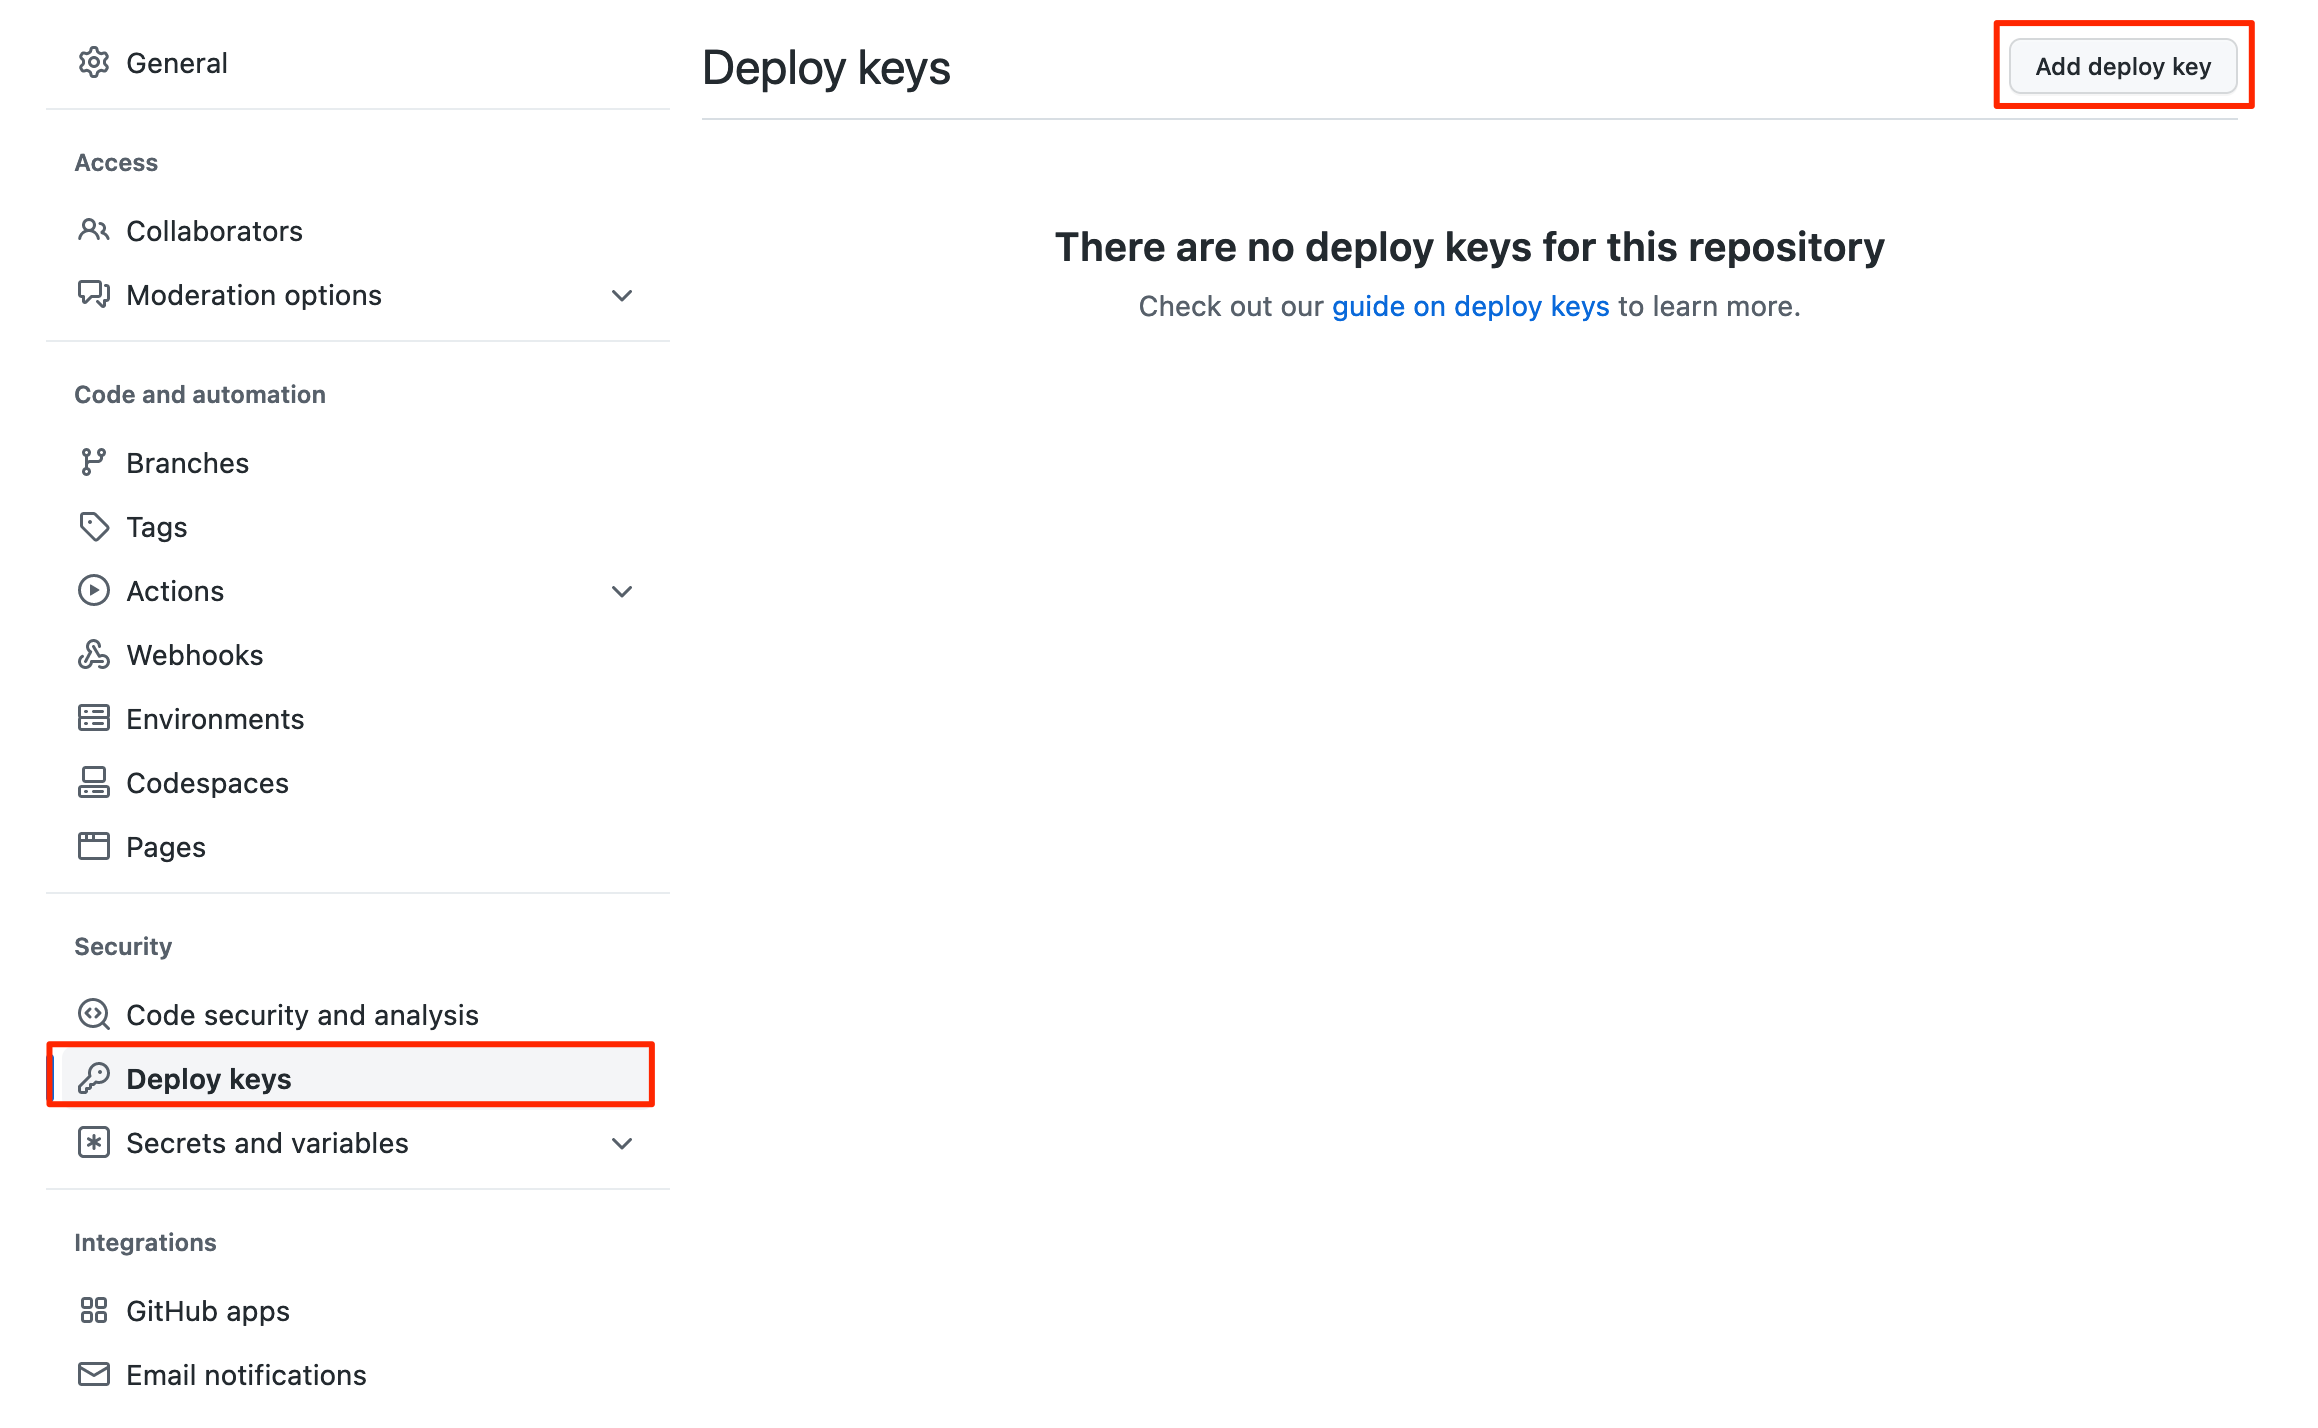Click the Add deploy key button
The height and width of the screenshot is (1428, 2318).
[x=2123, y=66]
